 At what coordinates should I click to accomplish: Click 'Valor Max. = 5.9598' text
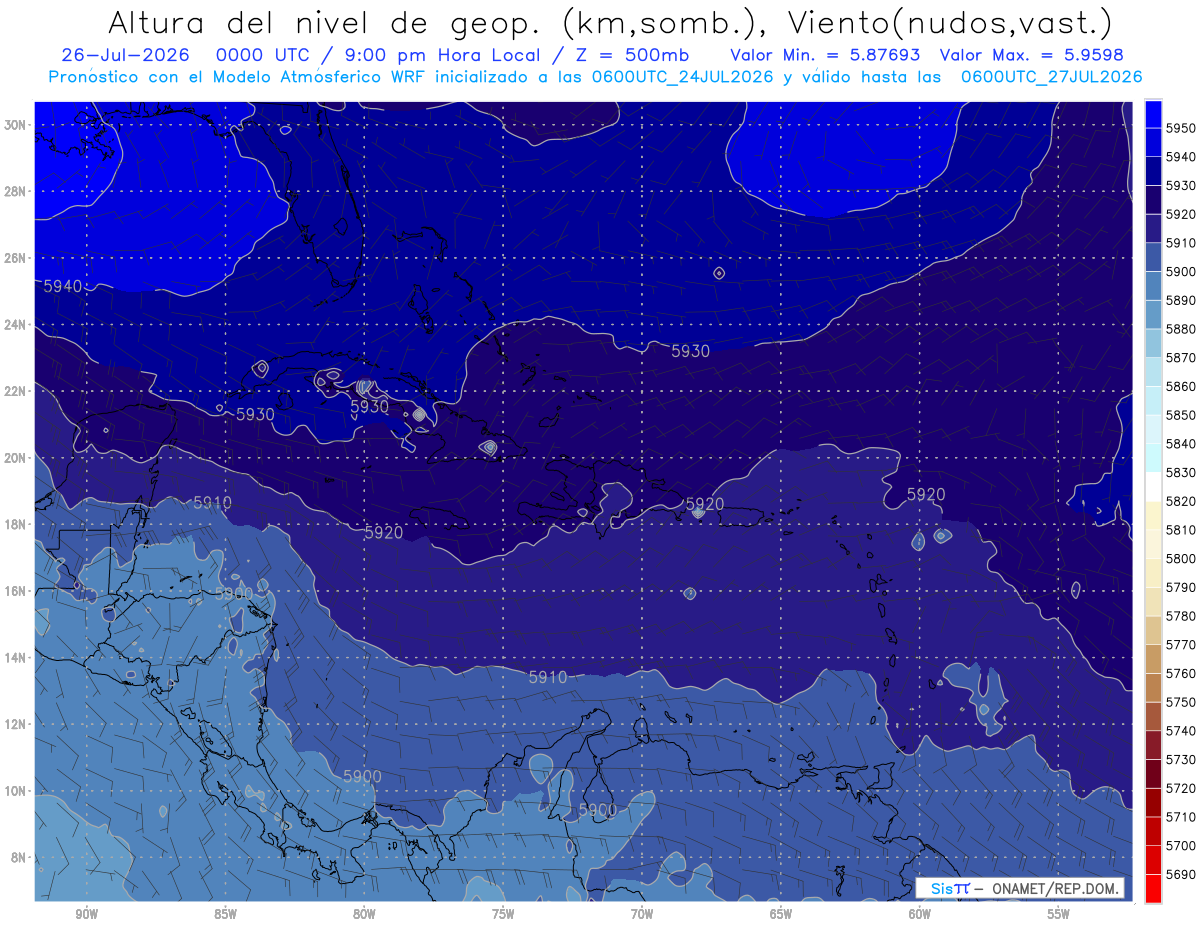click(1034, 55)
